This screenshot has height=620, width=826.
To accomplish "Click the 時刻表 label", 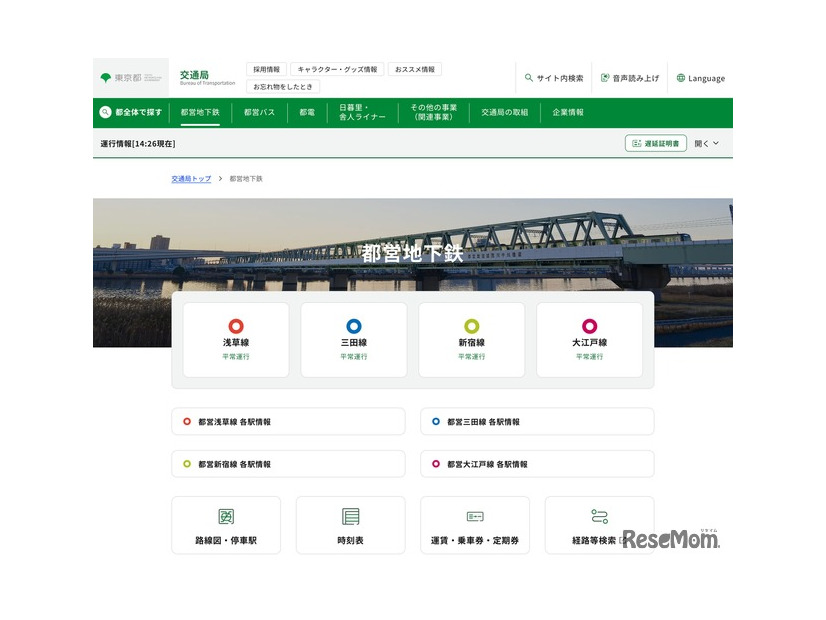I will coord(350,540).
